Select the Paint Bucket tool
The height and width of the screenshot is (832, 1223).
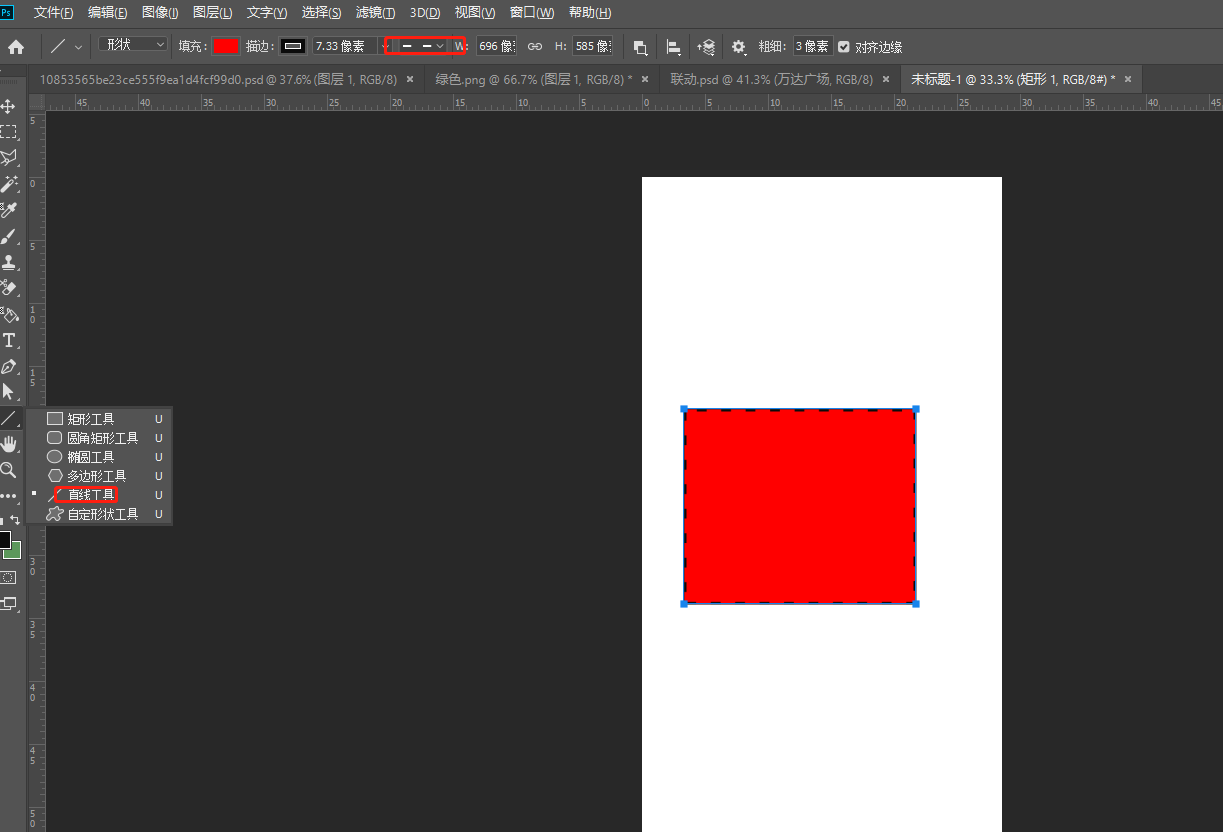coord(9,314)
